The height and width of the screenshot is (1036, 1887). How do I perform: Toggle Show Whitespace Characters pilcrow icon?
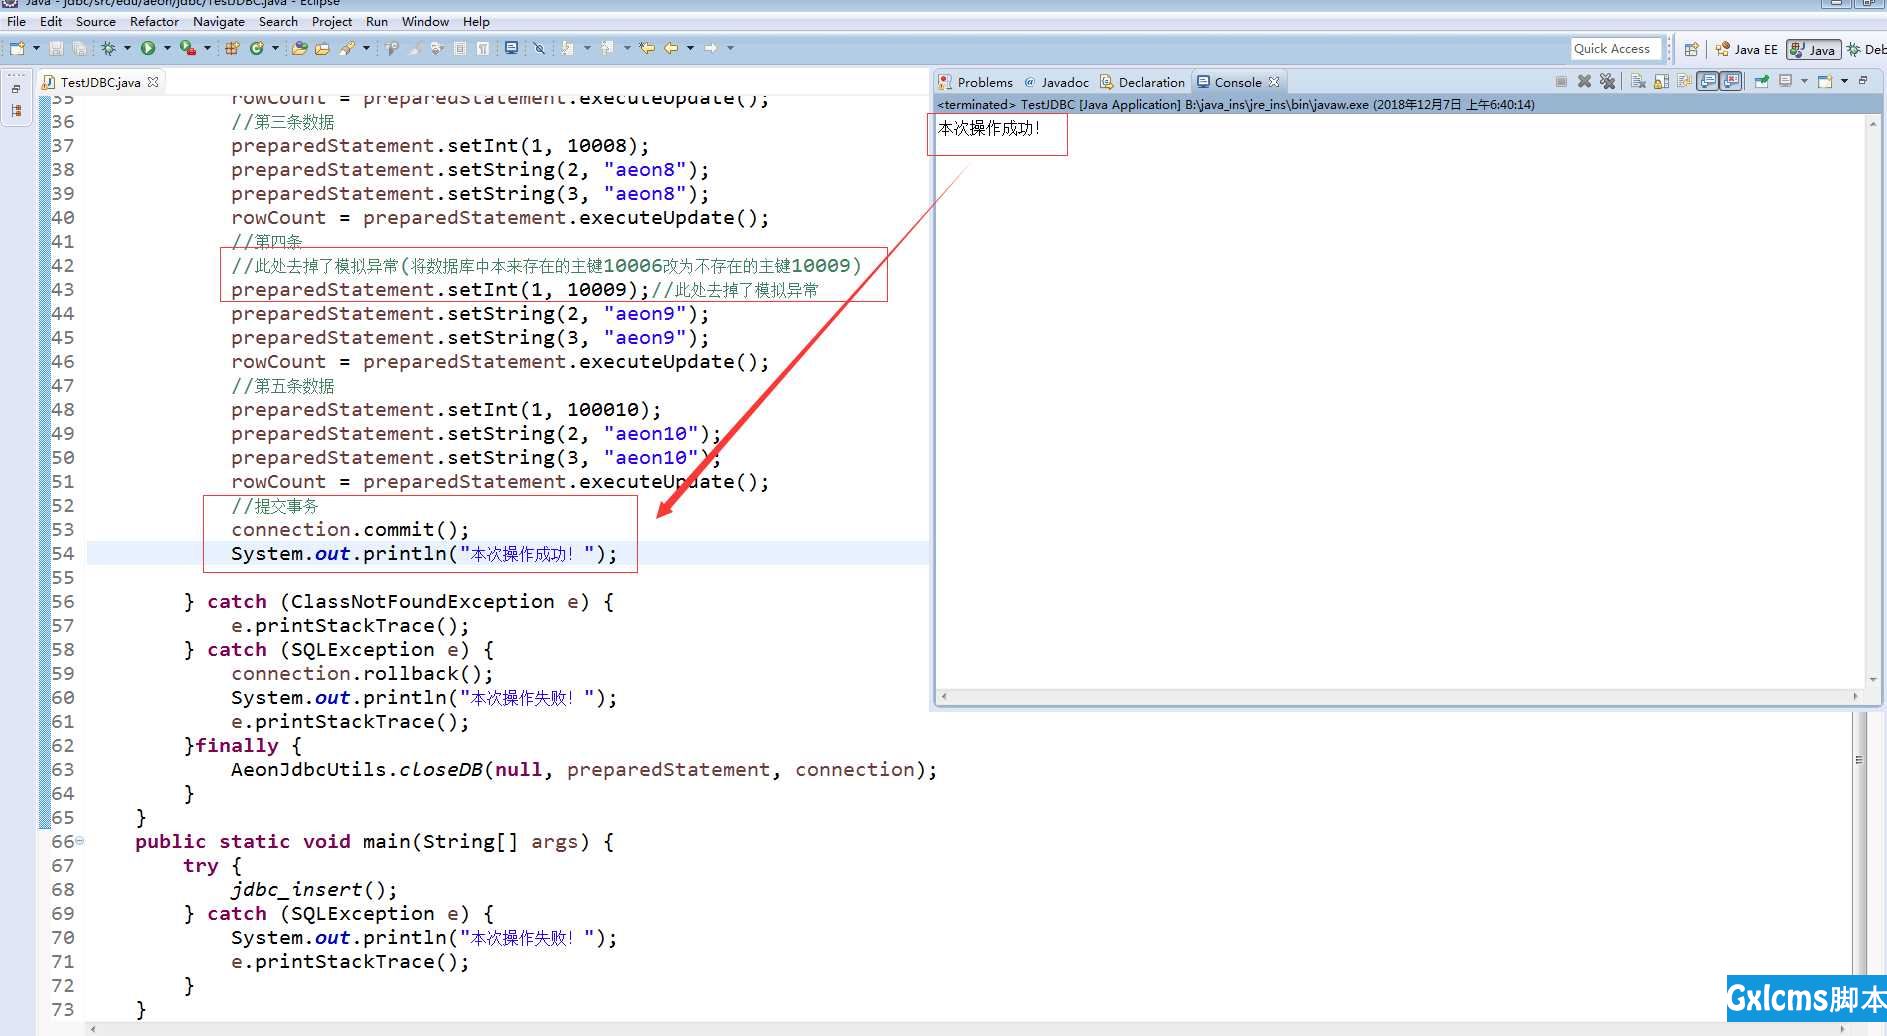482,48
